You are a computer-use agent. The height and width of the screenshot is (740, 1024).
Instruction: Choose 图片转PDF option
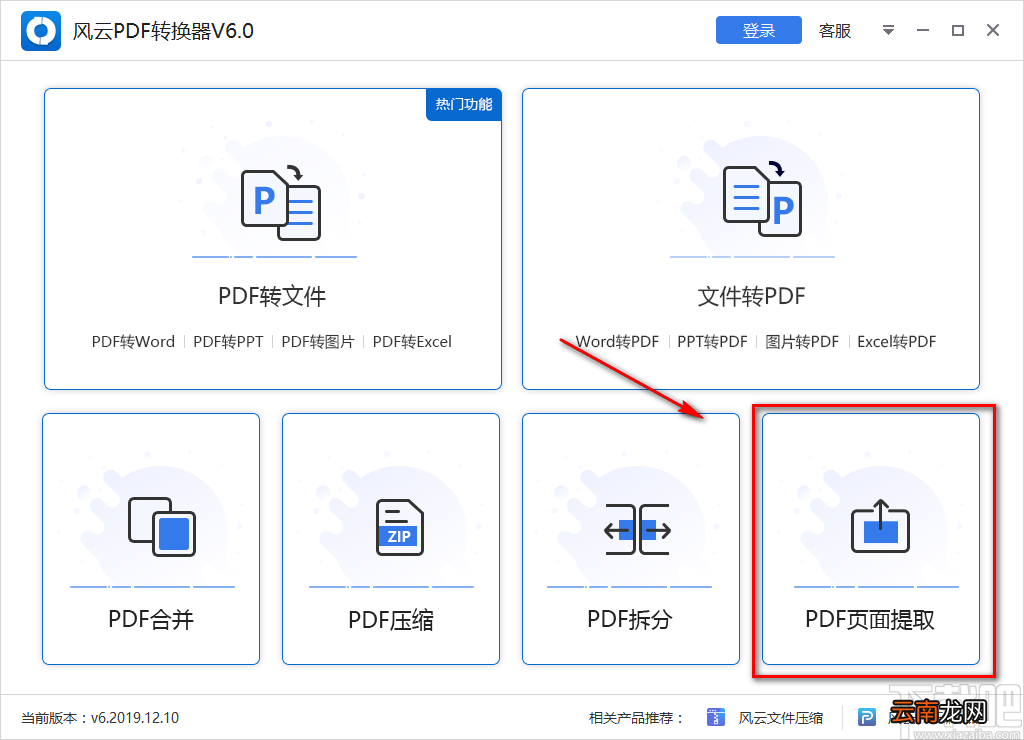coord(802,342)
